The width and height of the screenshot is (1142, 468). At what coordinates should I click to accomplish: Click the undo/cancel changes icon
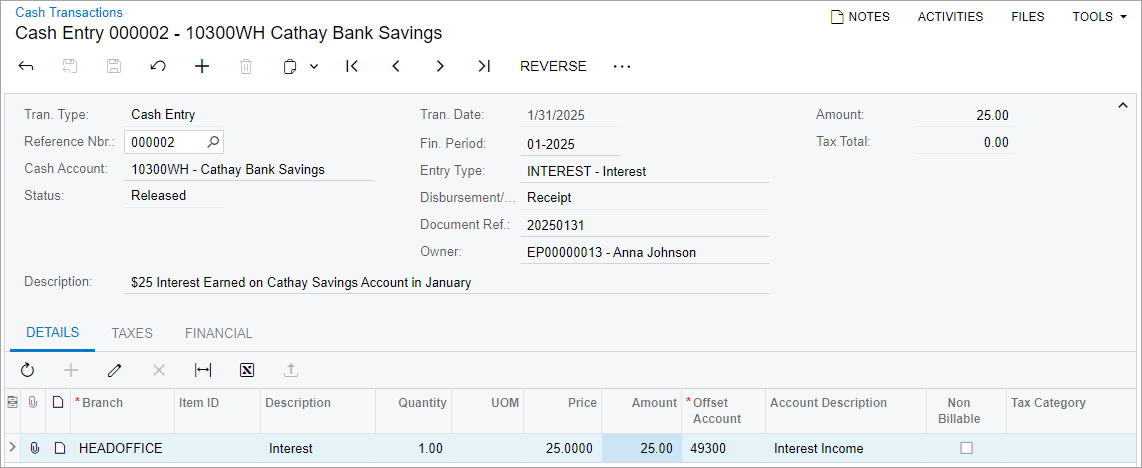[158, 66]
